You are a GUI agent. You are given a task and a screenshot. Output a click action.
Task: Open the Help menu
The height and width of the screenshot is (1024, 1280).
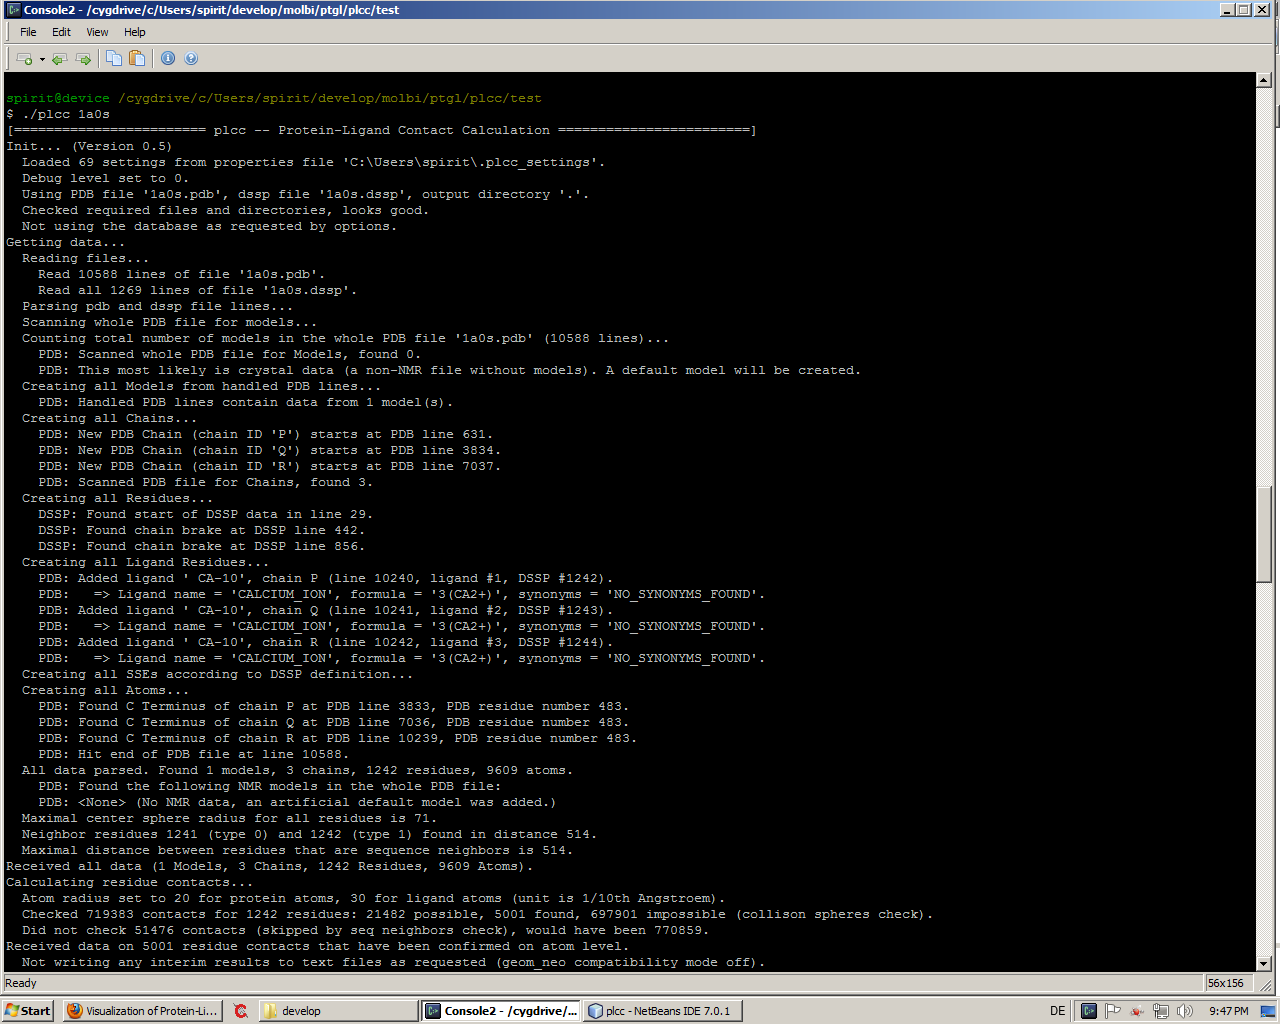[134, 32]
